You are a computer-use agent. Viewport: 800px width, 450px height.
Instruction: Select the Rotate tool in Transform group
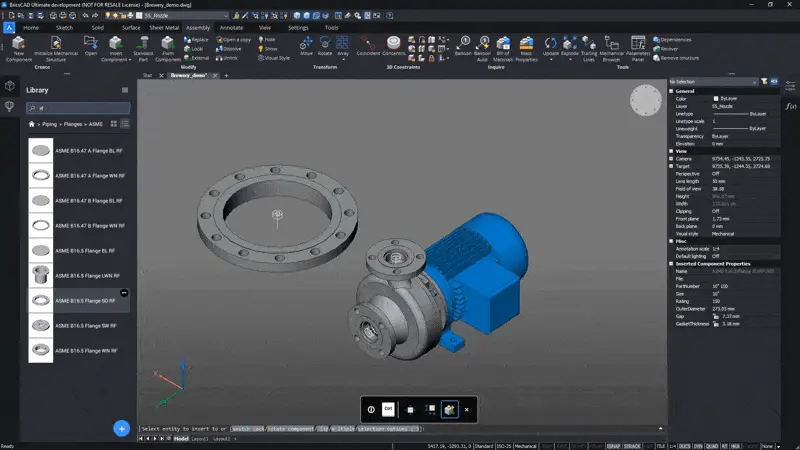tap(324, 44)
